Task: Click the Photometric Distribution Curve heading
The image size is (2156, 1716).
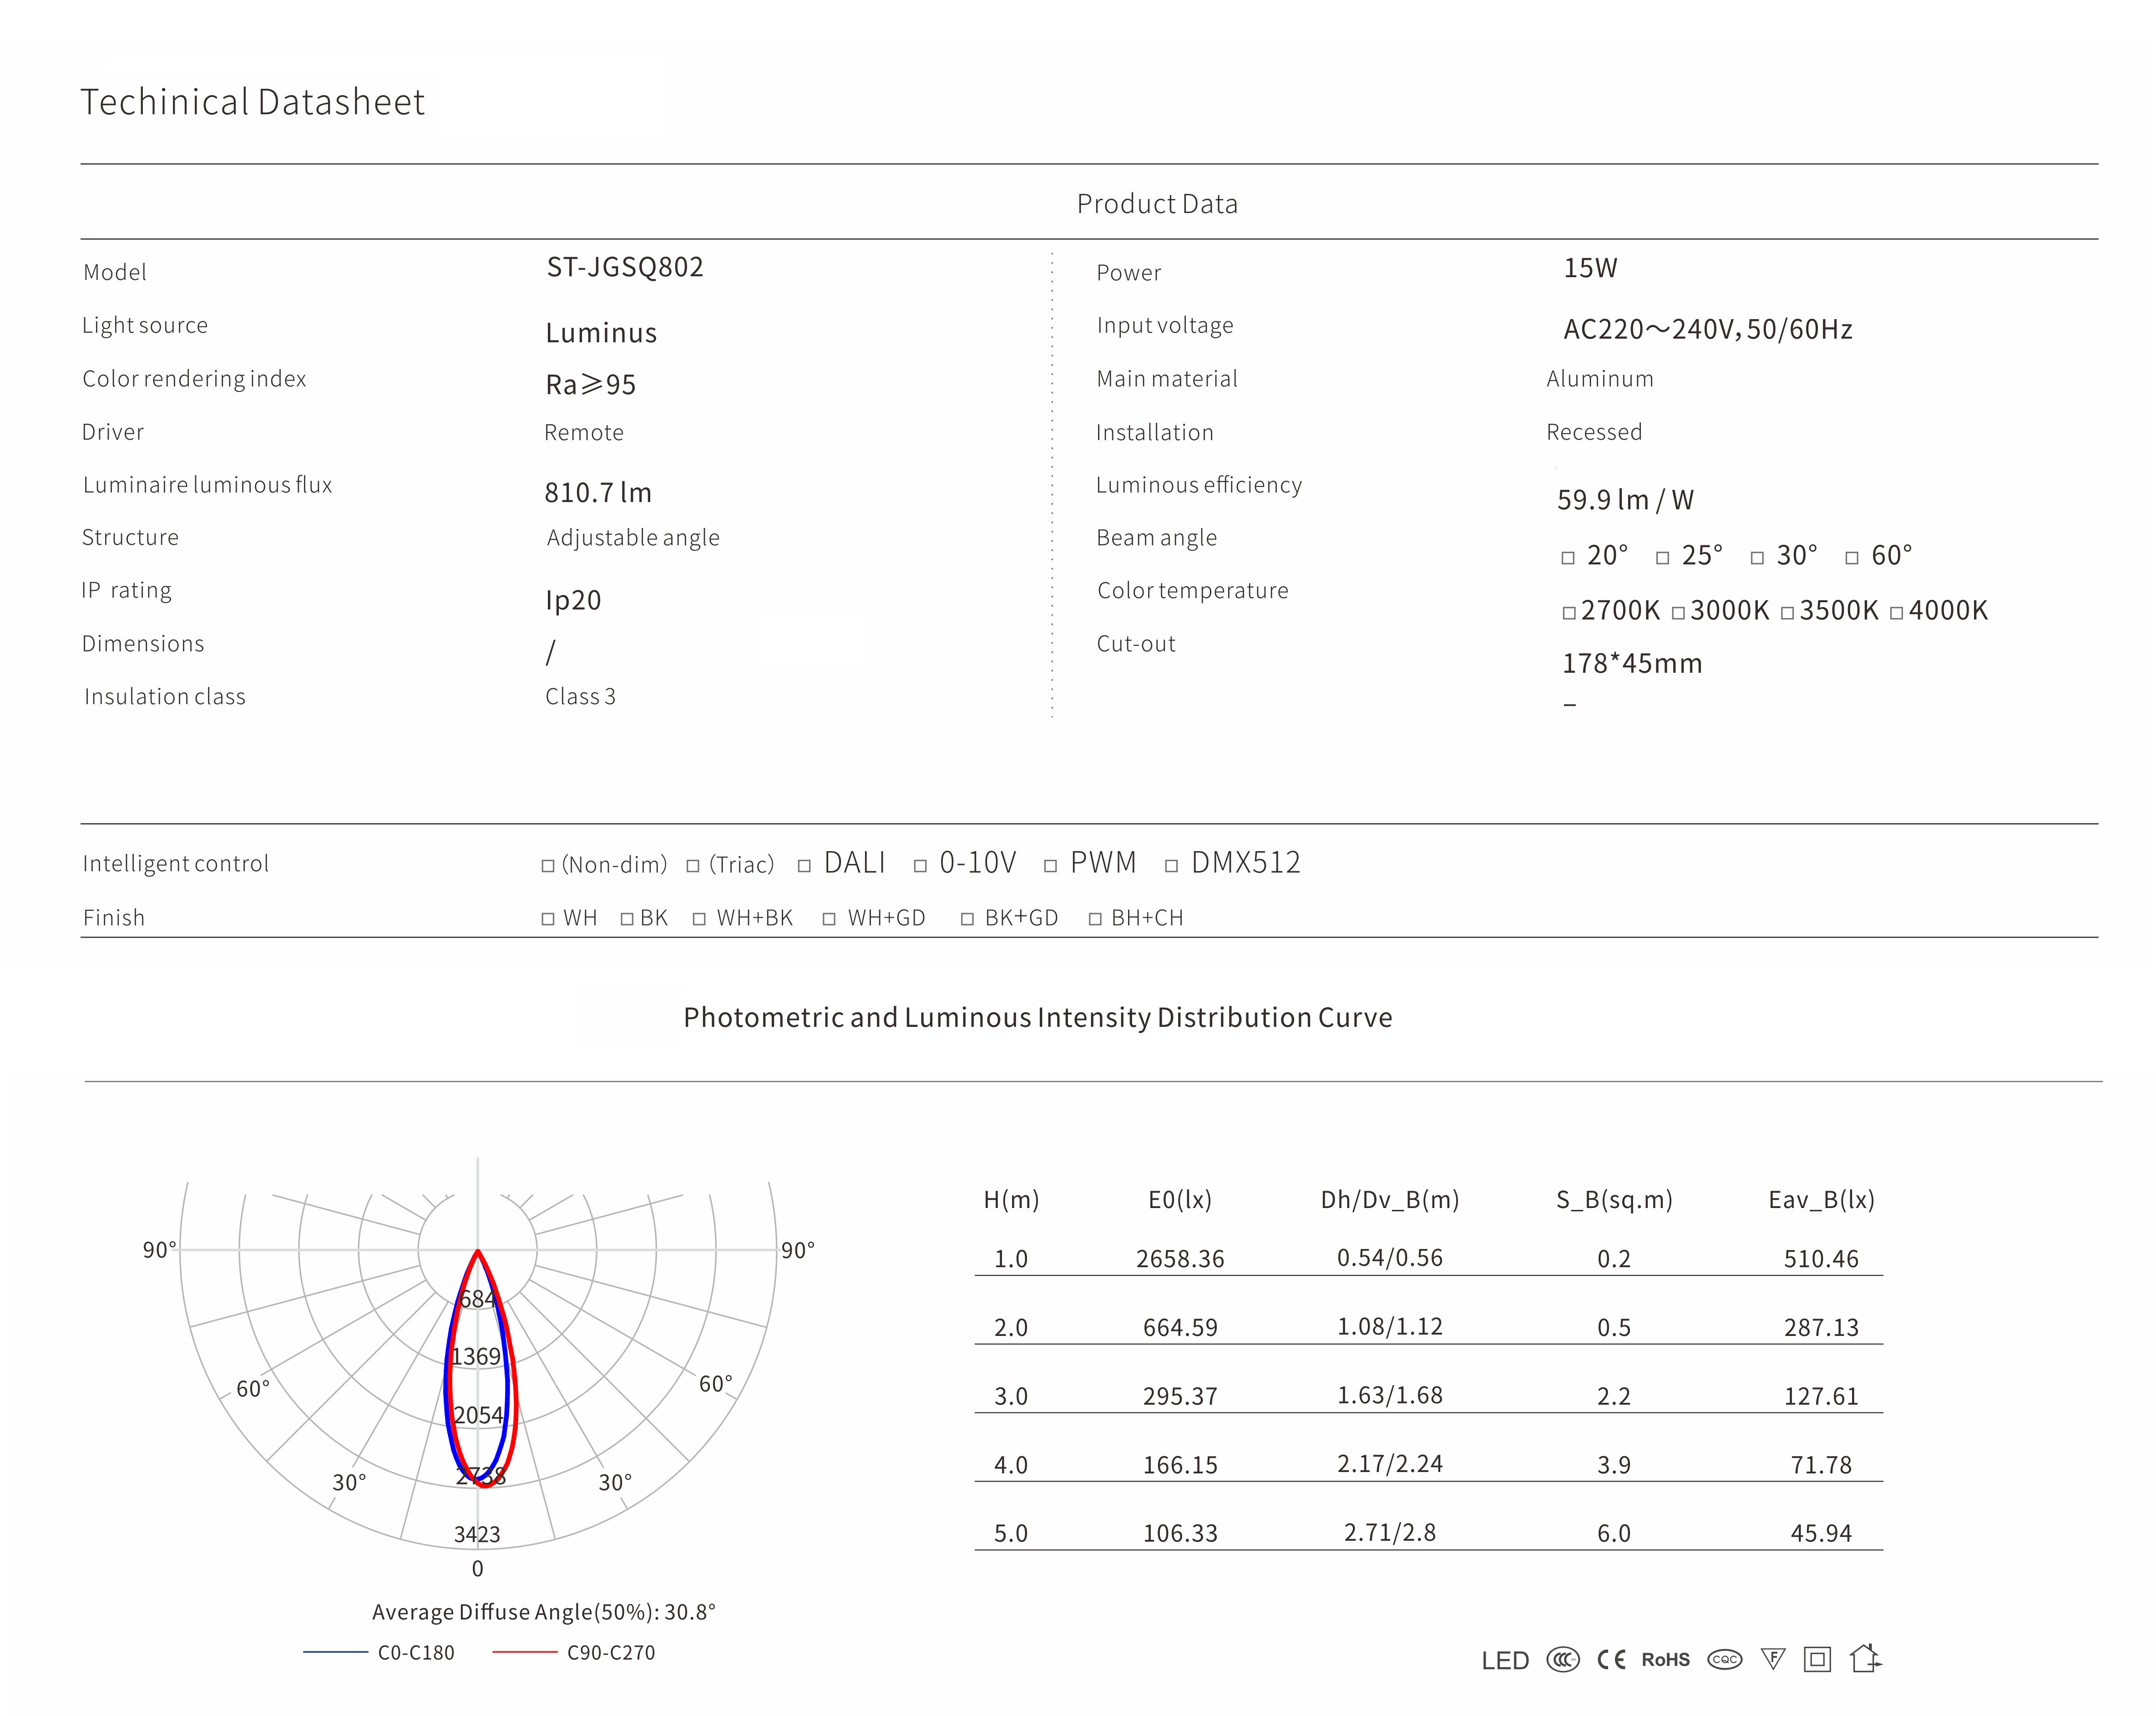Action: pyautogui.click(x=1037, y=1017)
